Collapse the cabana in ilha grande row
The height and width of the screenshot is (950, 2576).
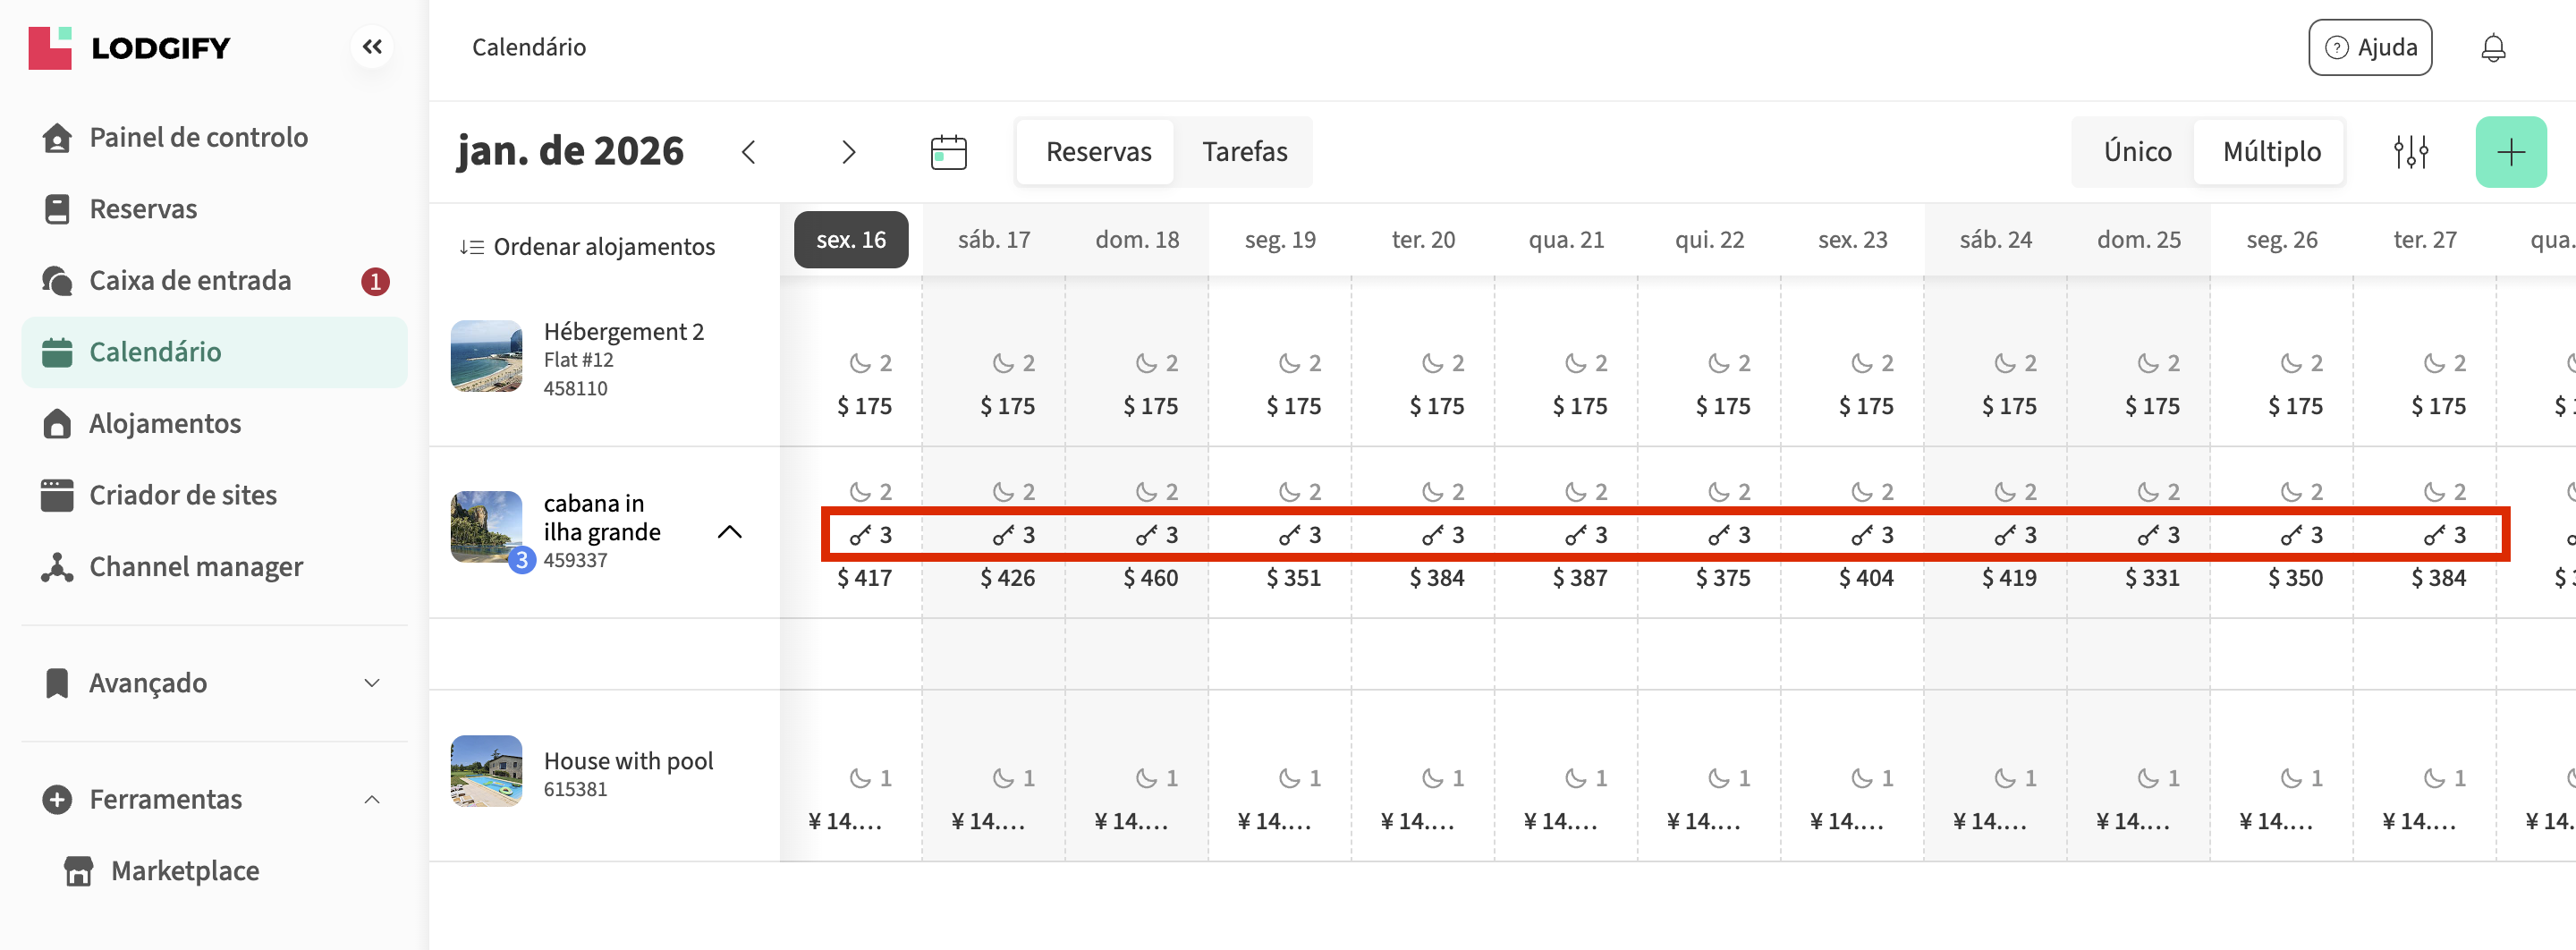730,532
